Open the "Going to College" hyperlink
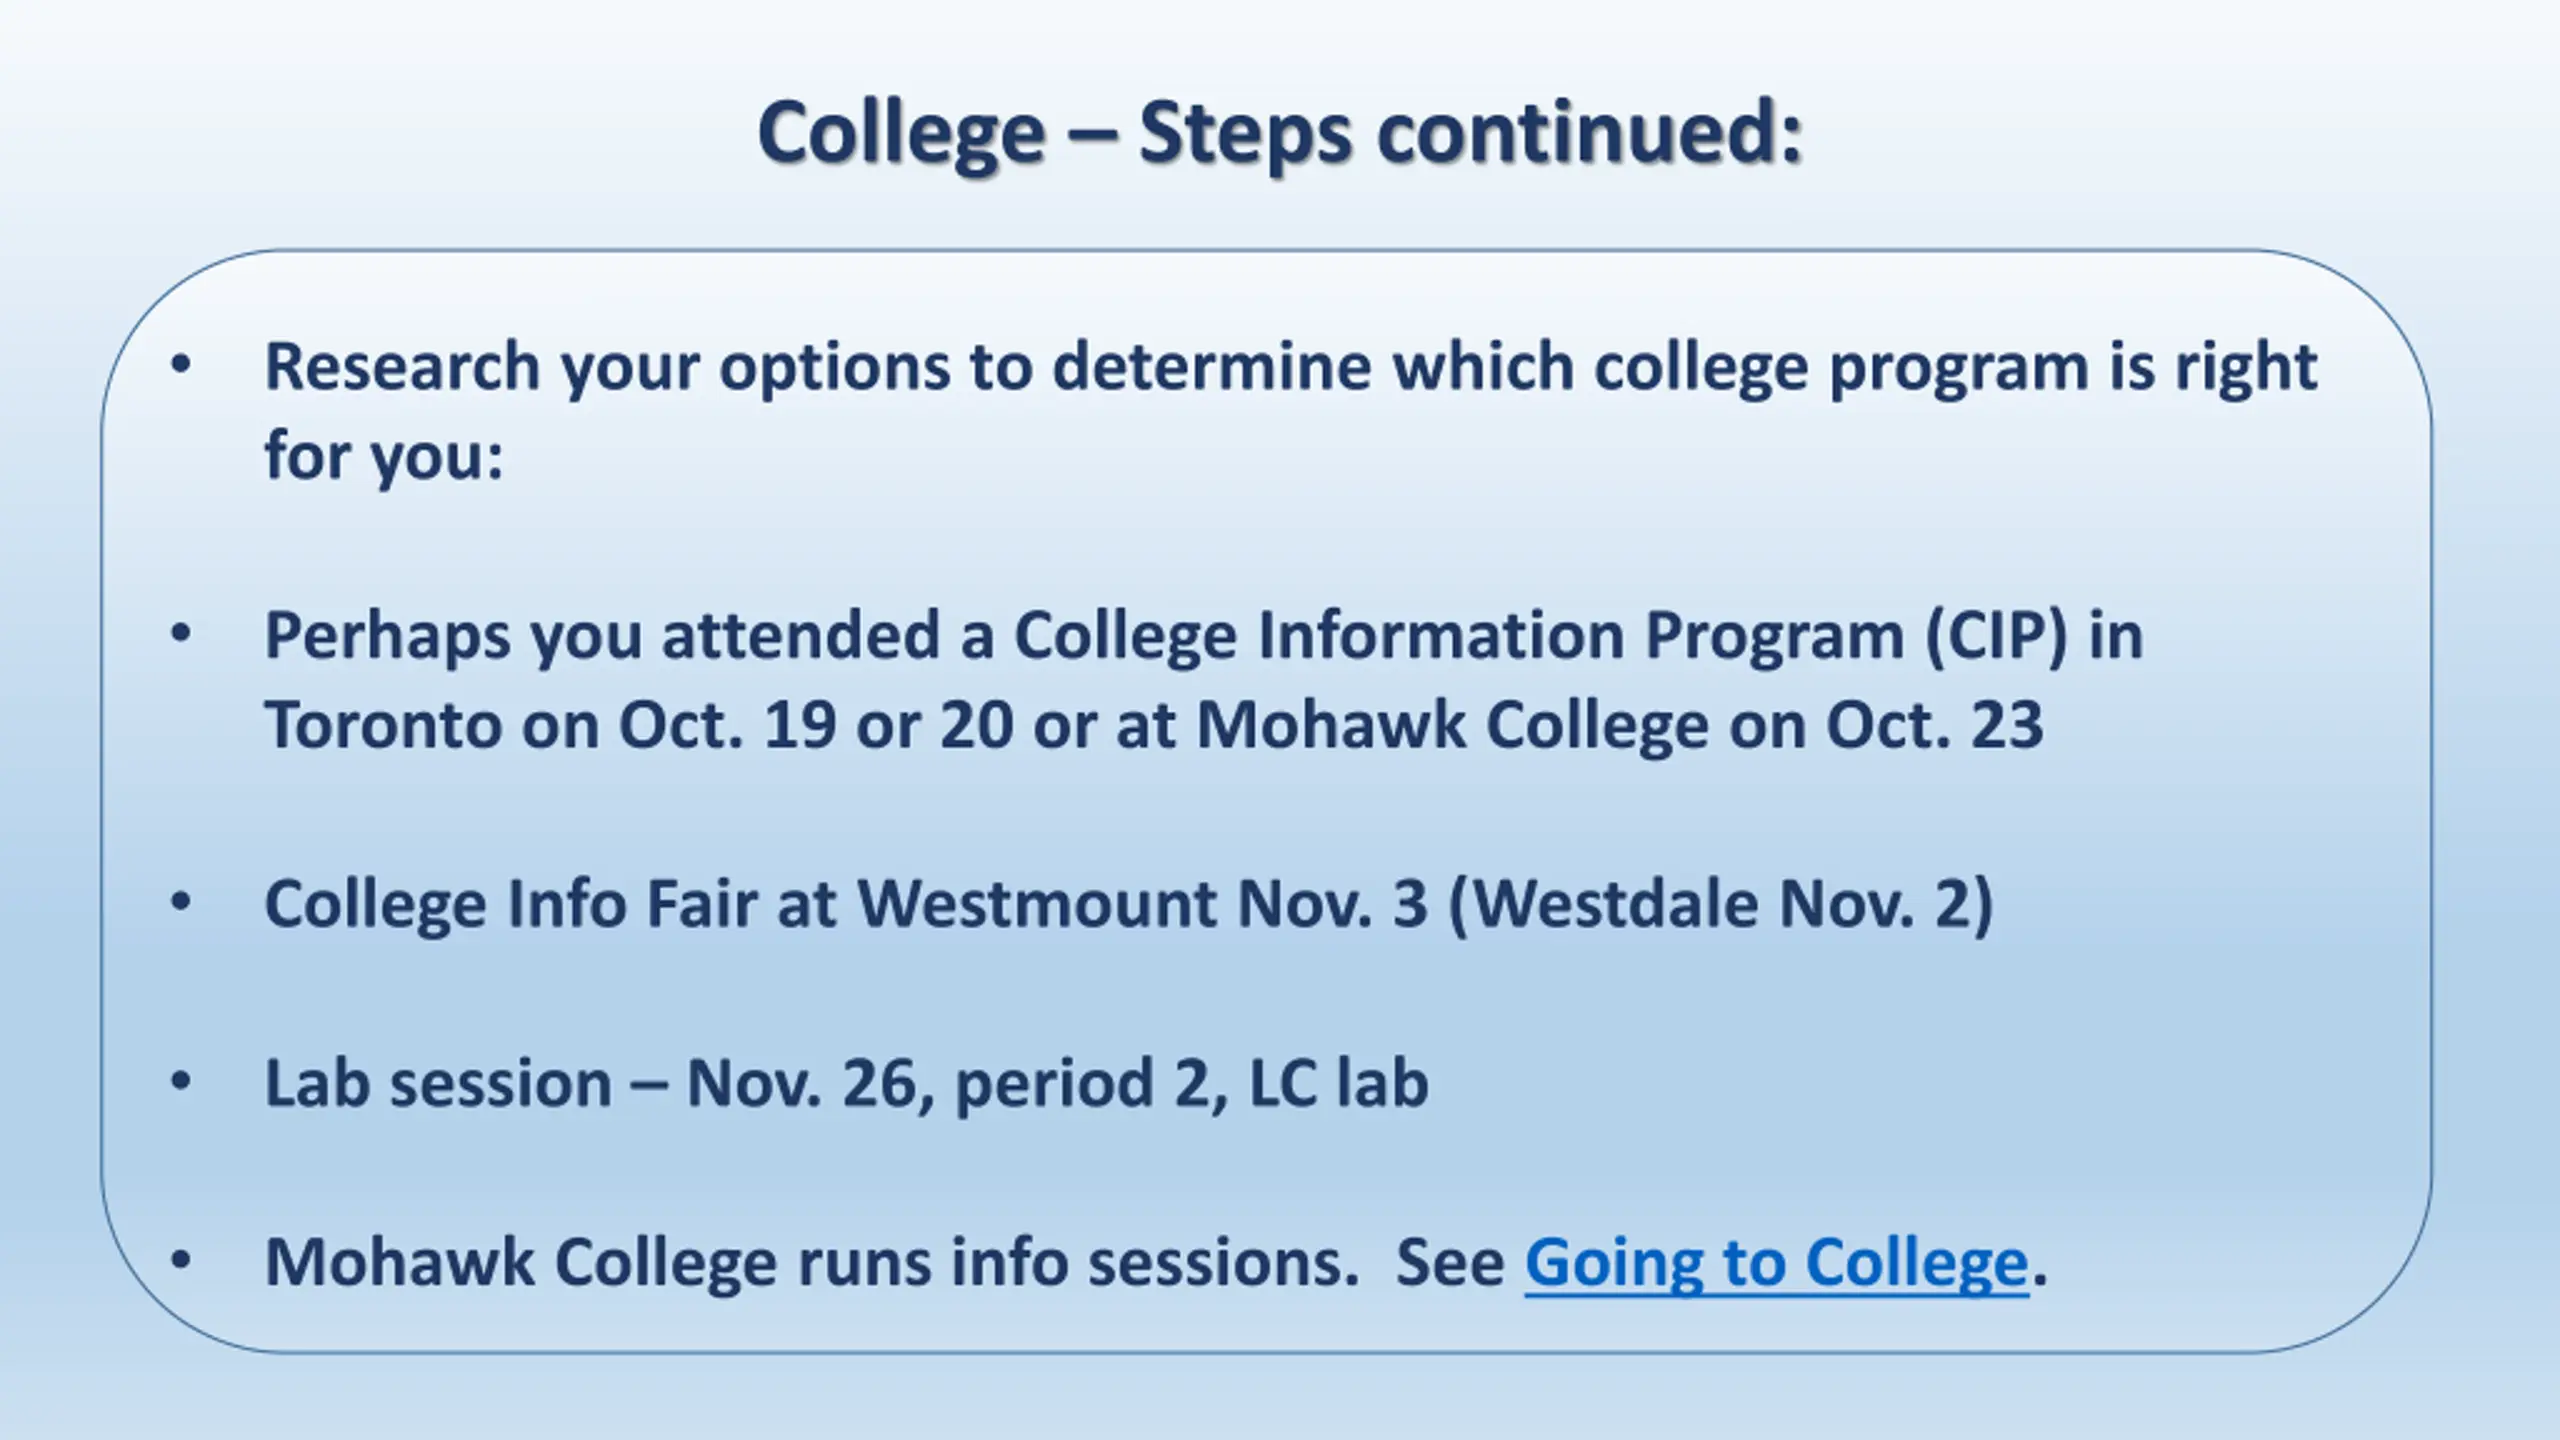The width and height of the screenshot is (2560, 1440). (1776, 1263)
